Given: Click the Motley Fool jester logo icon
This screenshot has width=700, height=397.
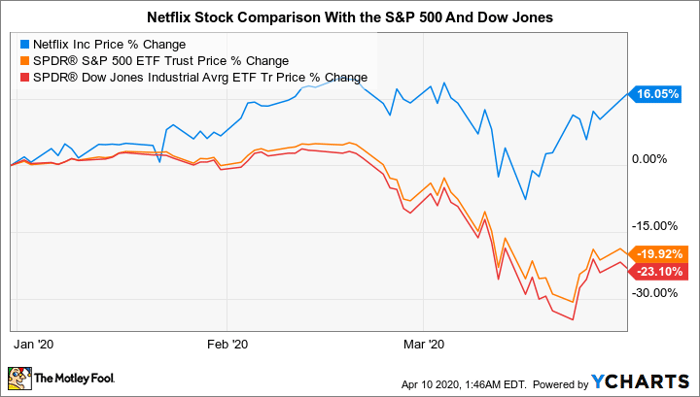Looking at the screenshot, I should (20, 378).
